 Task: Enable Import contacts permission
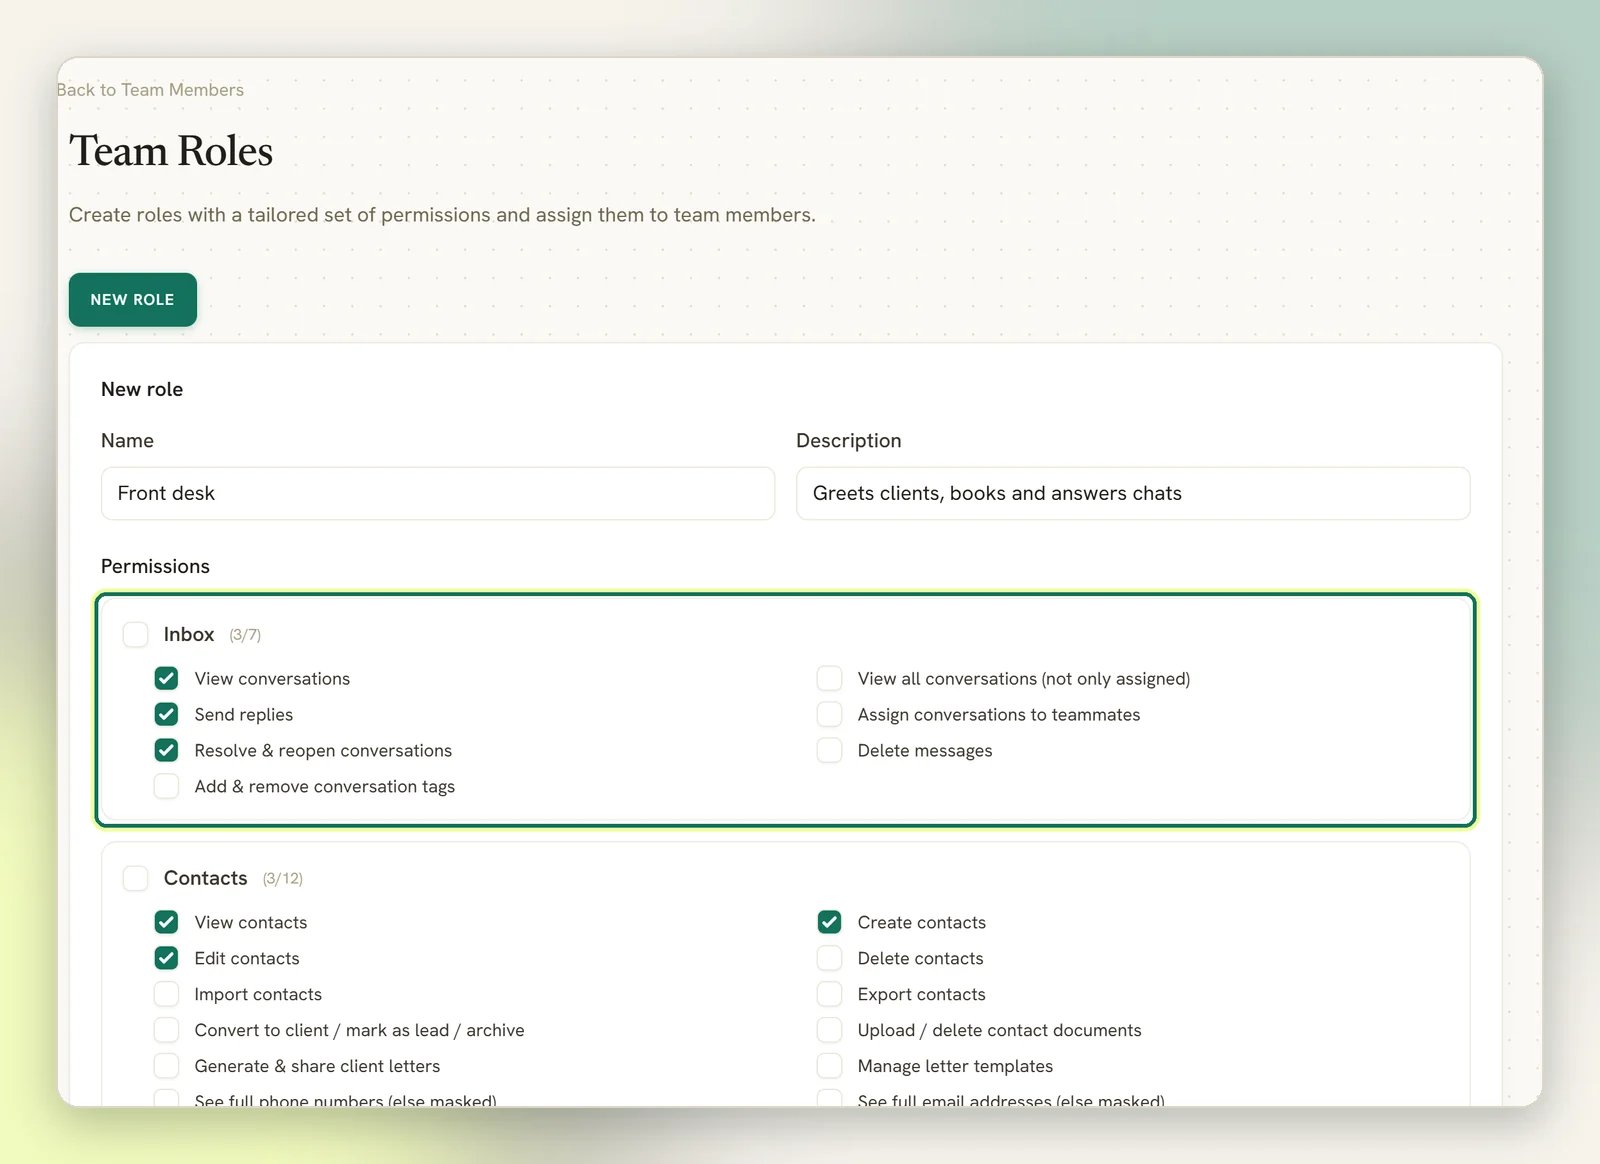point(167,995)
